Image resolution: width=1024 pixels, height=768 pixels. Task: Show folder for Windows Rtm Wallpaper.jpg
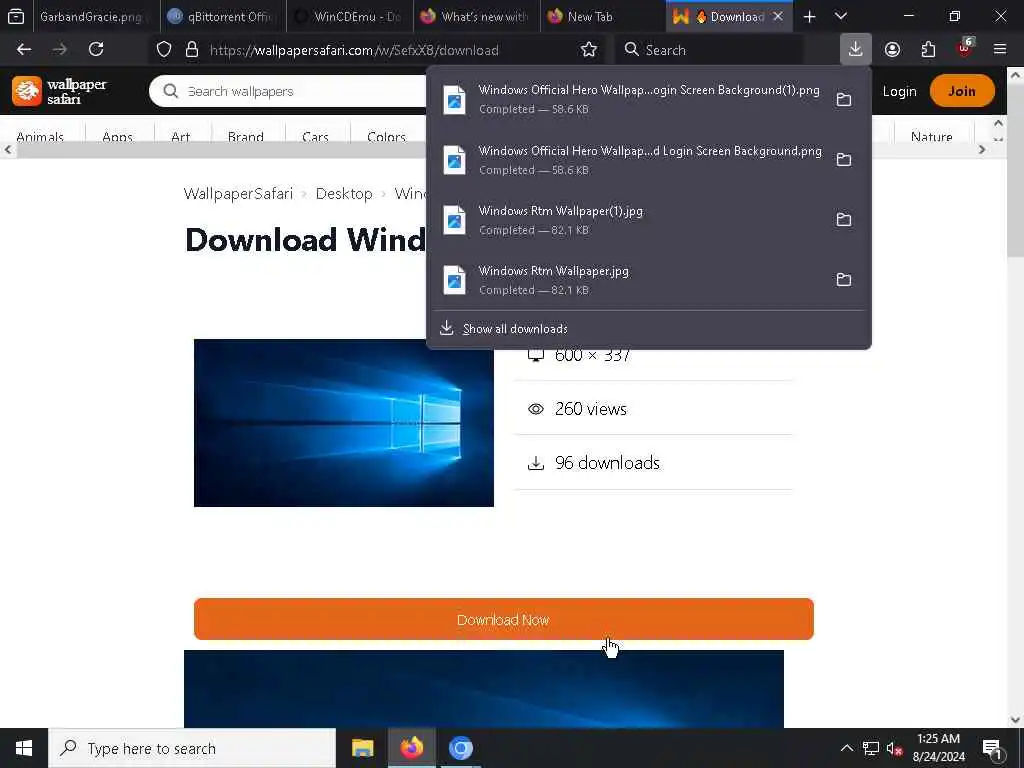(x=844, y=280)
